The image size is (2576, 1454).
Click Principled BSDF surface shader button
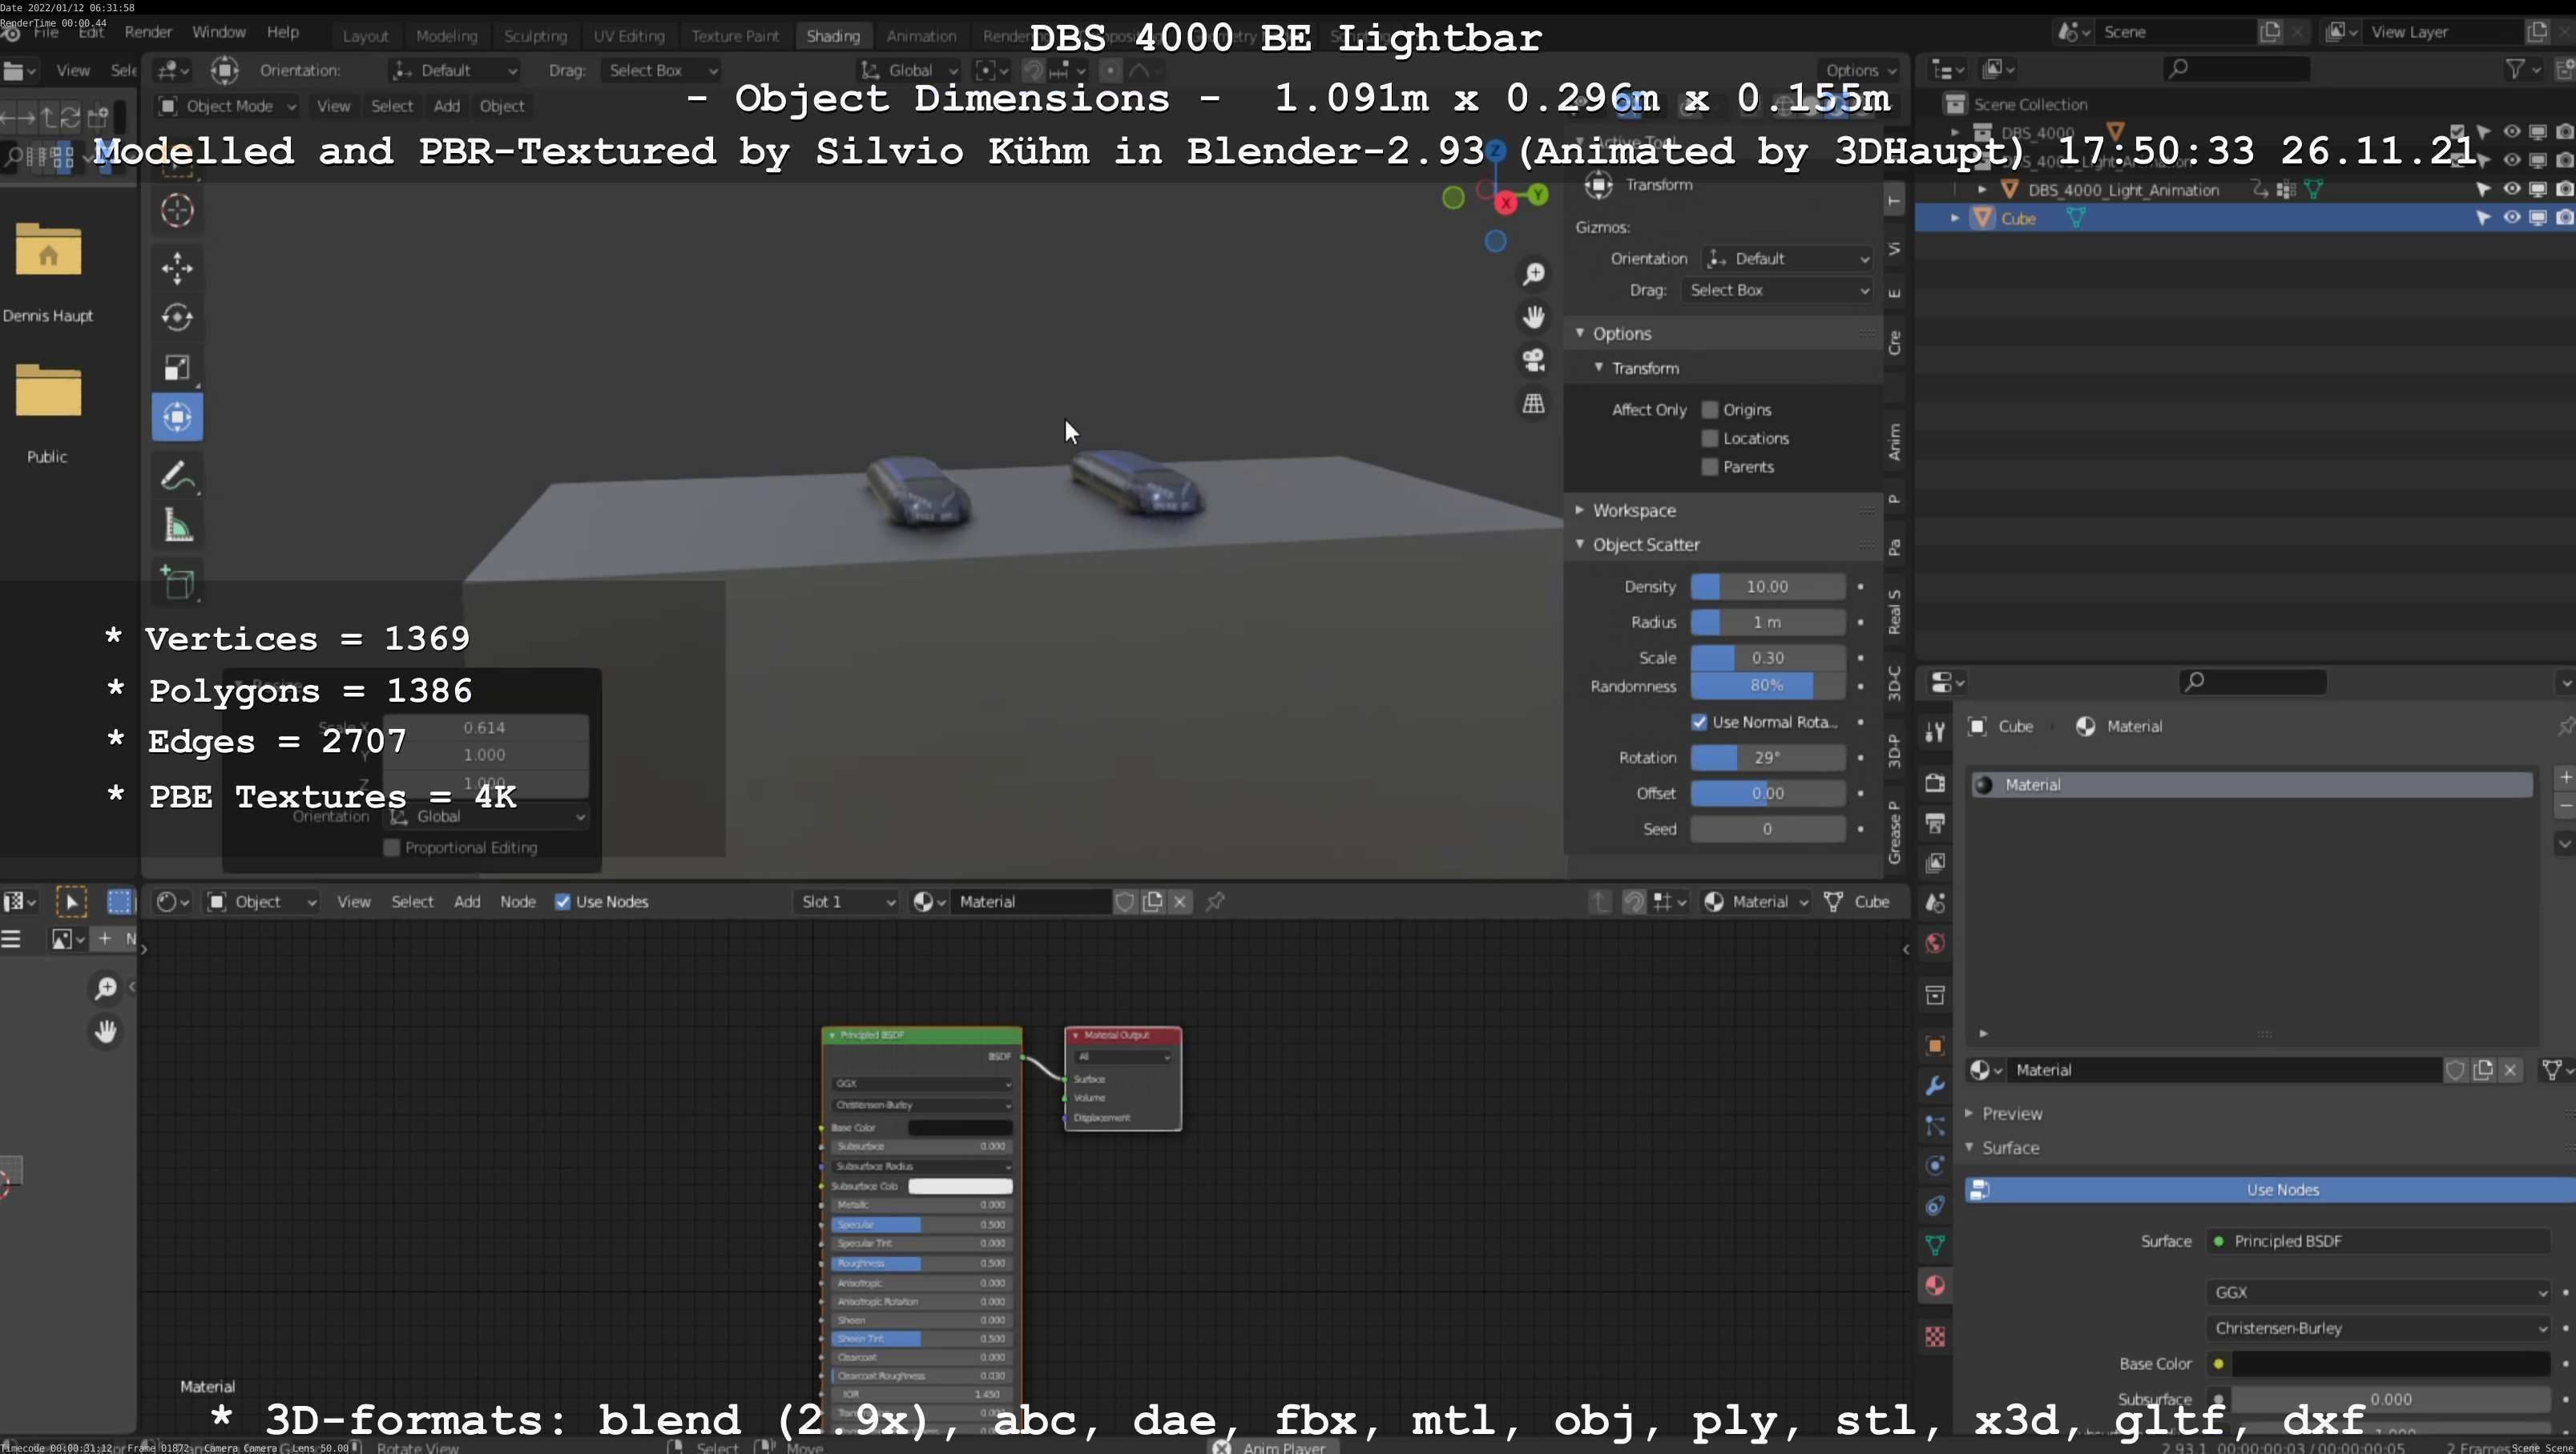pyautogui.click(x=2377, y=1241)
